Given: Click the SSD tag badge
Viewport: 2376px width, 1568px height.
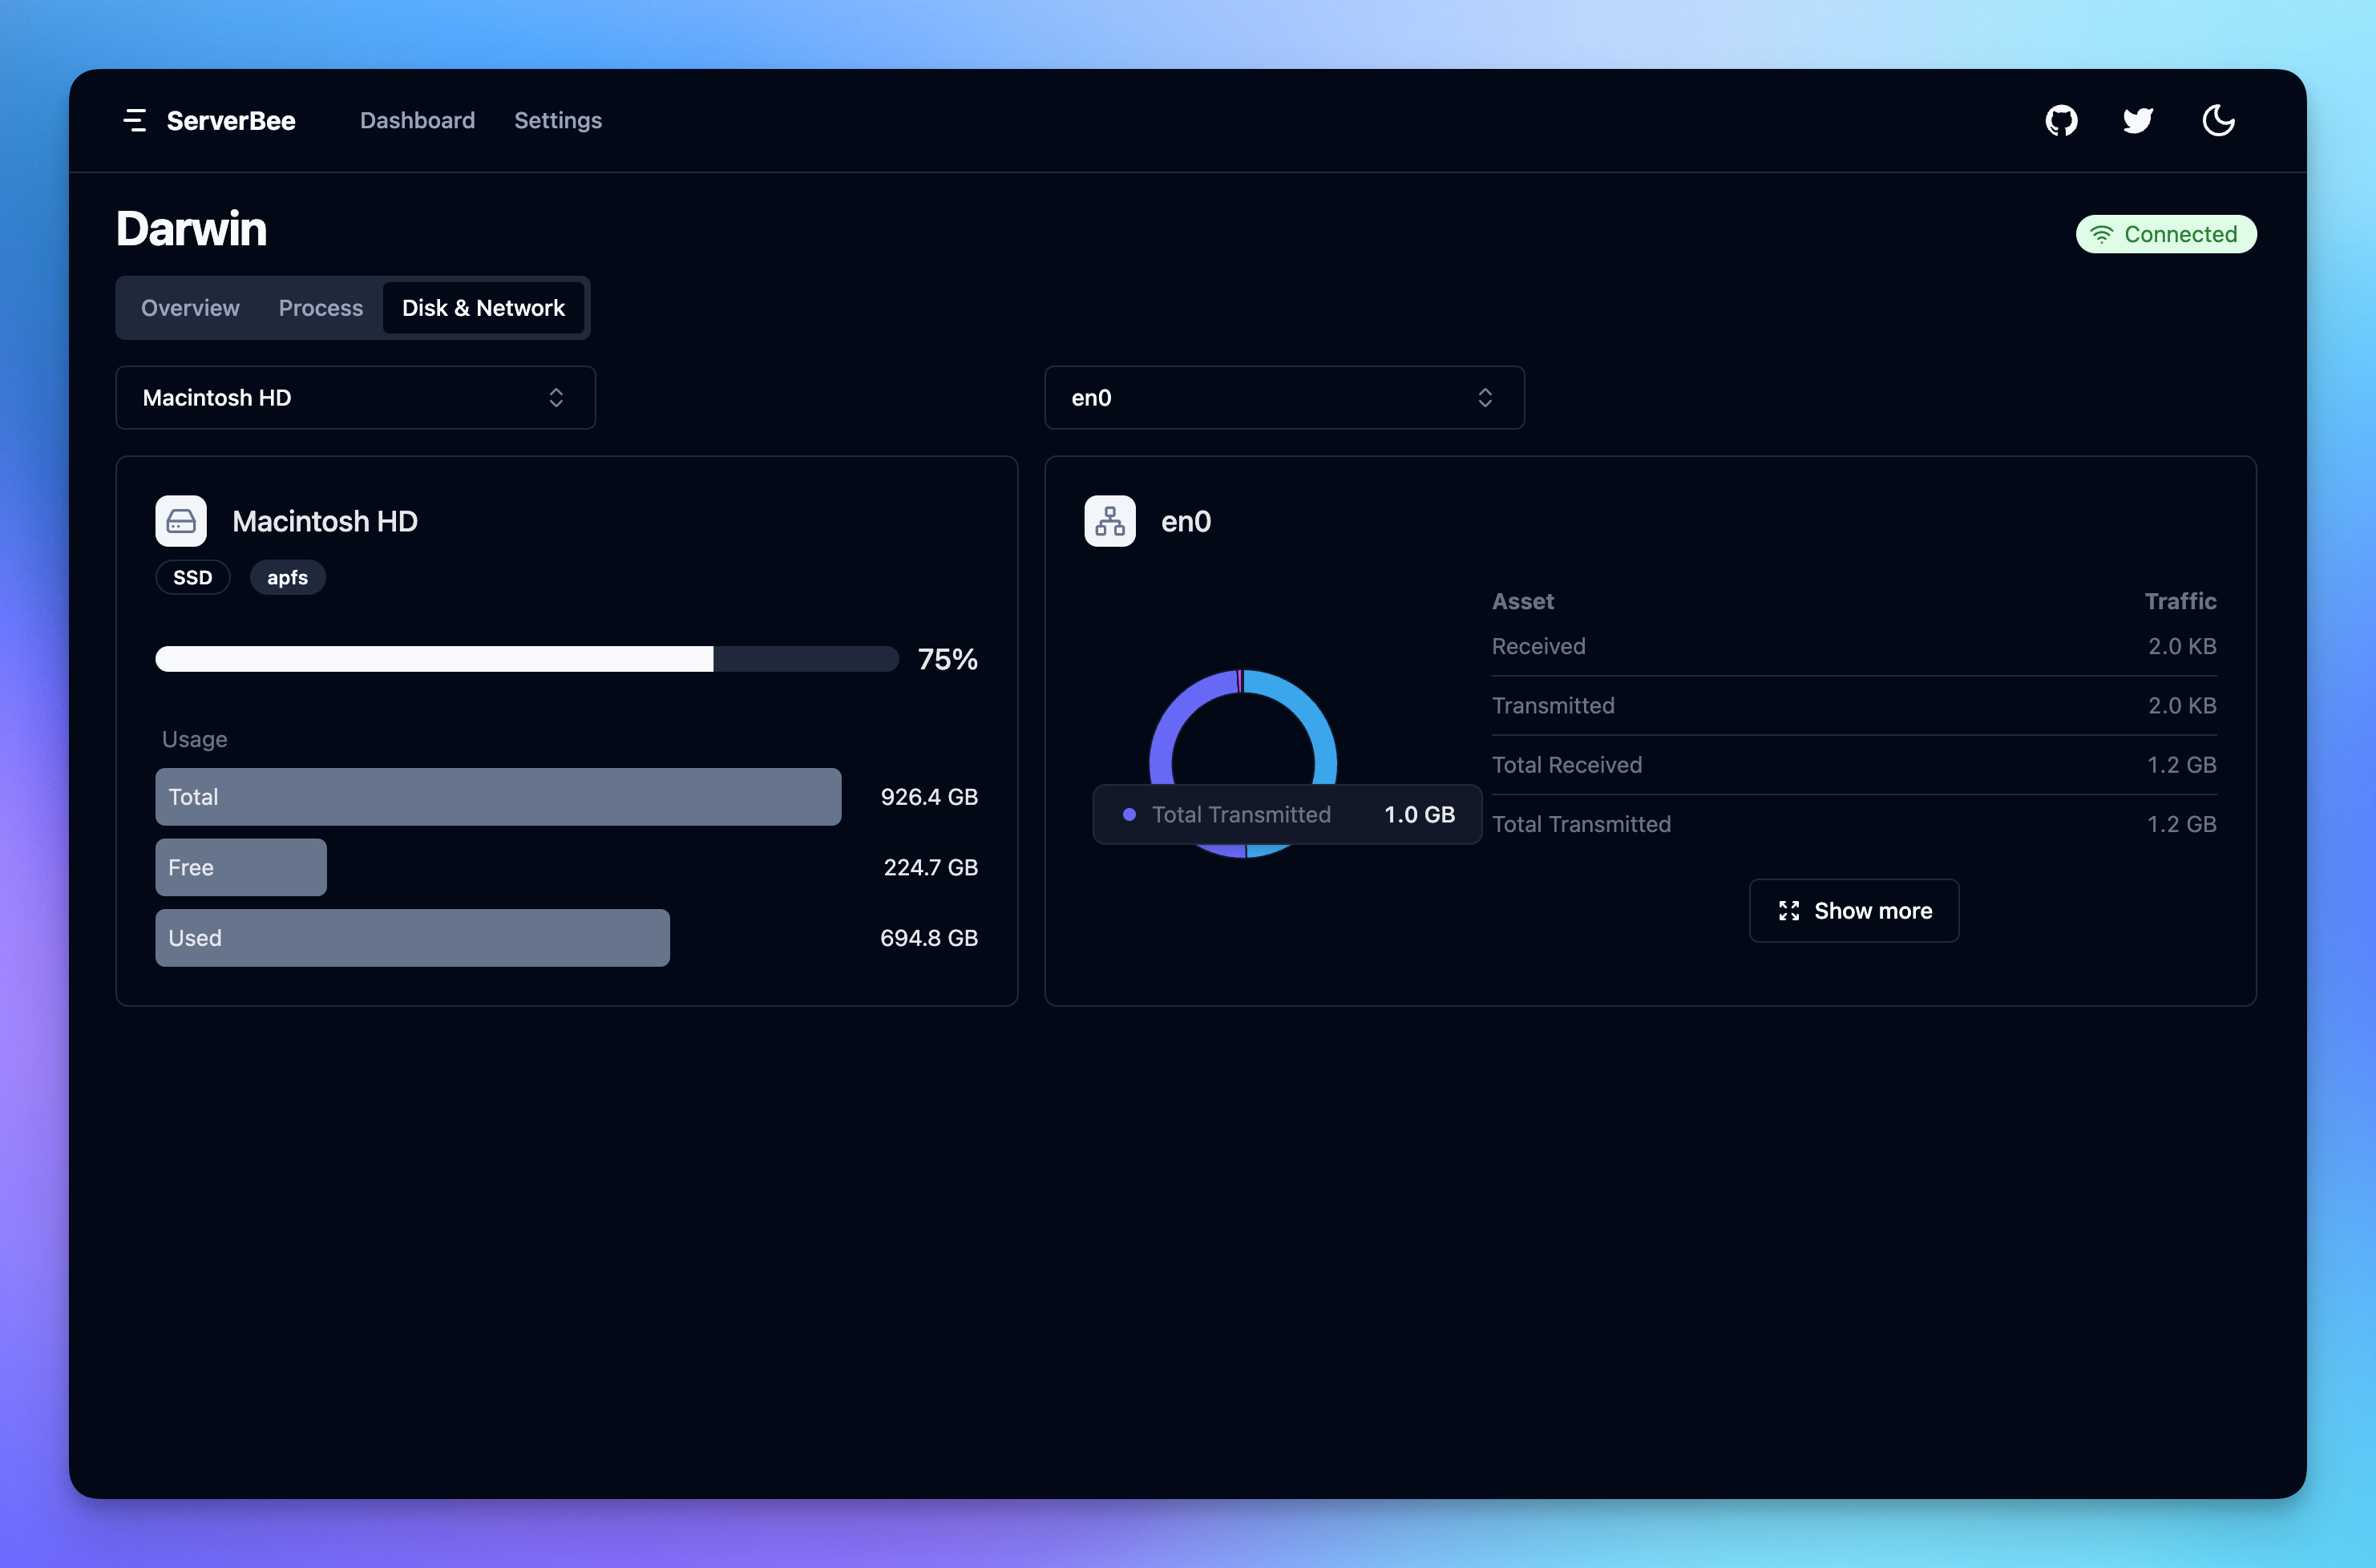Looking at the screenshot, I should coord(193,578).
